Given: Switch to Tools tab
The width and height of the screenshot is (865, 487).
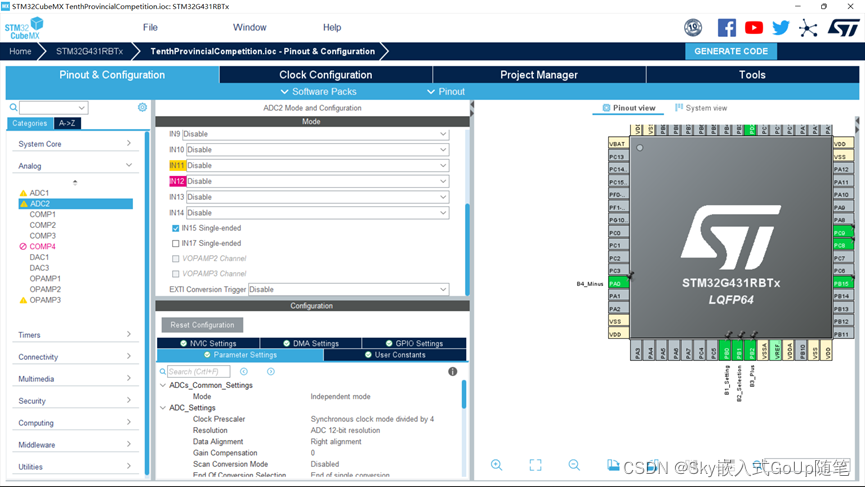Looking at the screenshot, I should coord(752,74).
